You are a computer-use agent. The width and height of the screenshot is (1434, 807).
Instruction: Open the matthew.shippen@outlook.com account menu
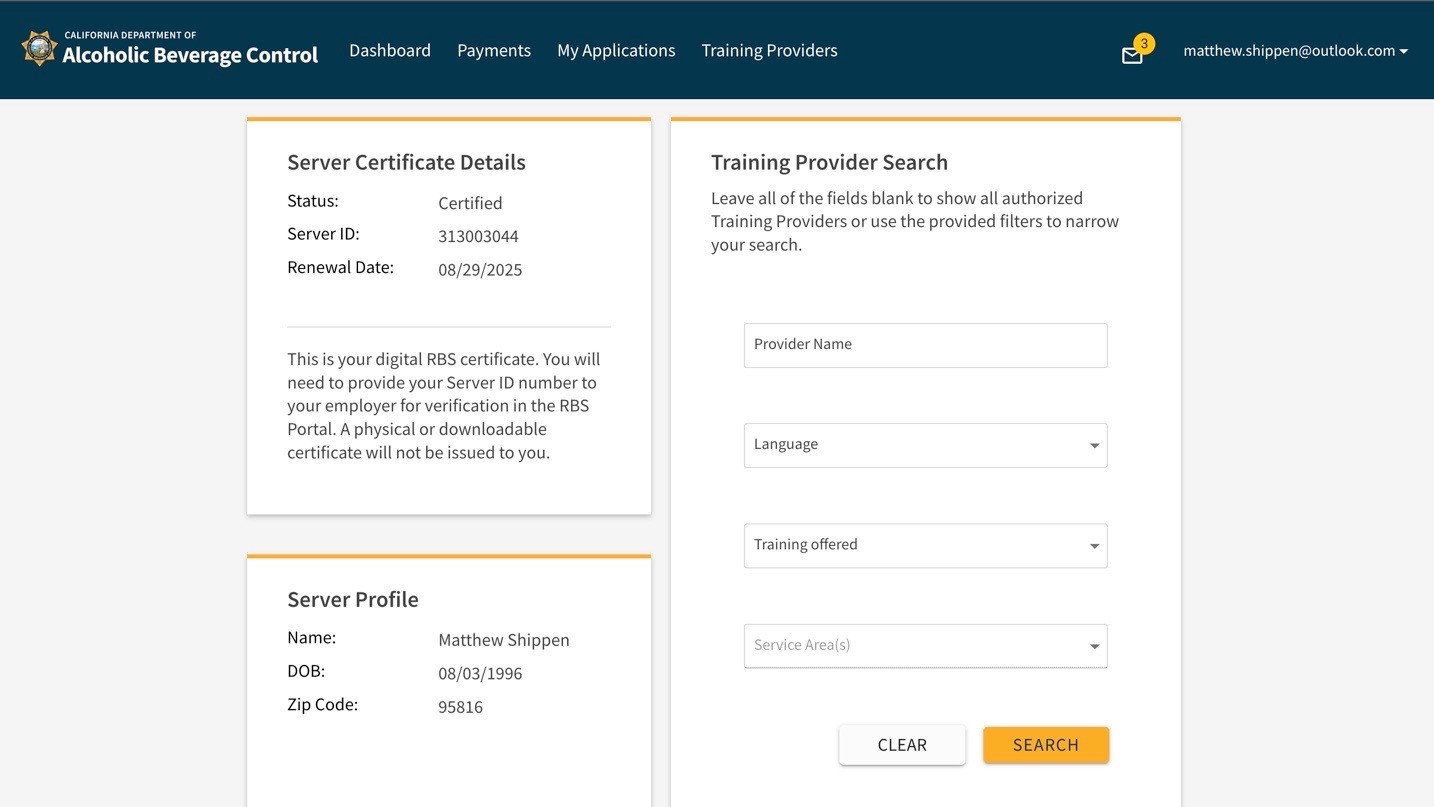tap(1295, 50)
